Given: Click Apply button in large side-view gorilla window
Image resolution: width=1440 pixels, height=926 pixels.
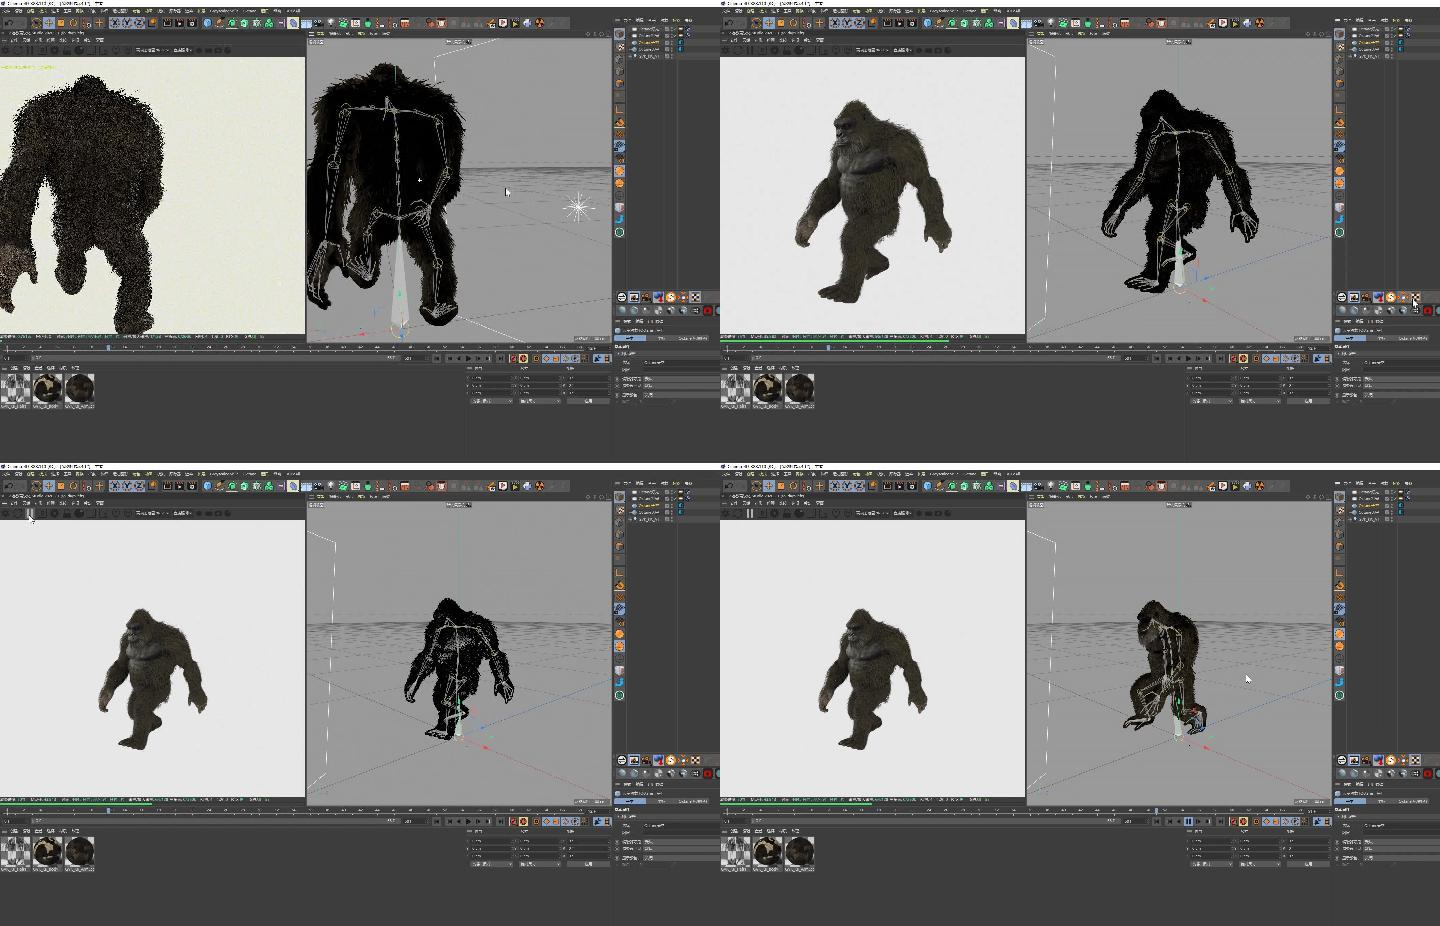Looking at the screenshot, I should click(1308, 401).
